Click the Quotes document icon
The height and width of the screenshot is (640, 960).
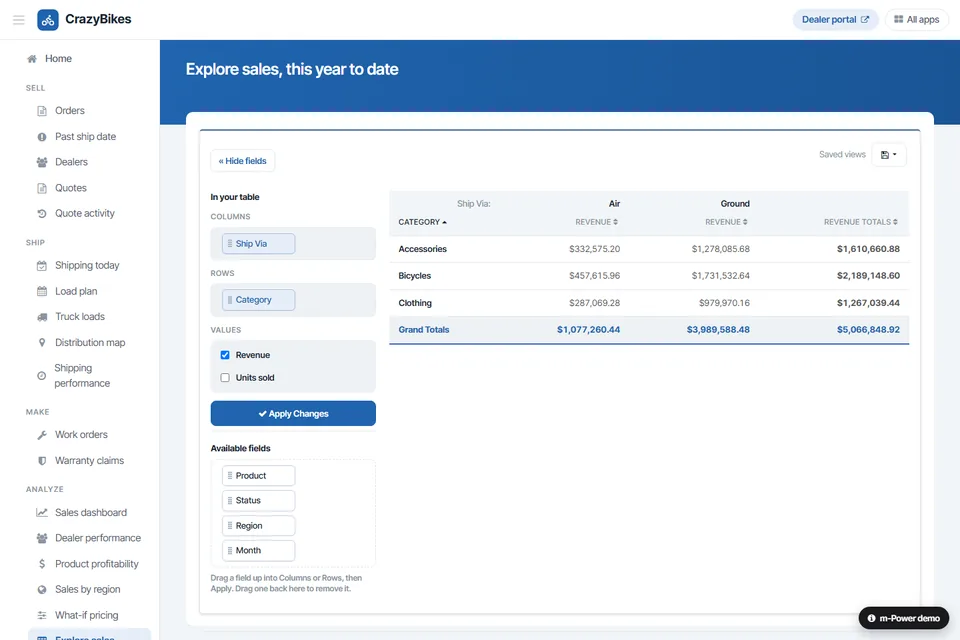tap(42, 188)
